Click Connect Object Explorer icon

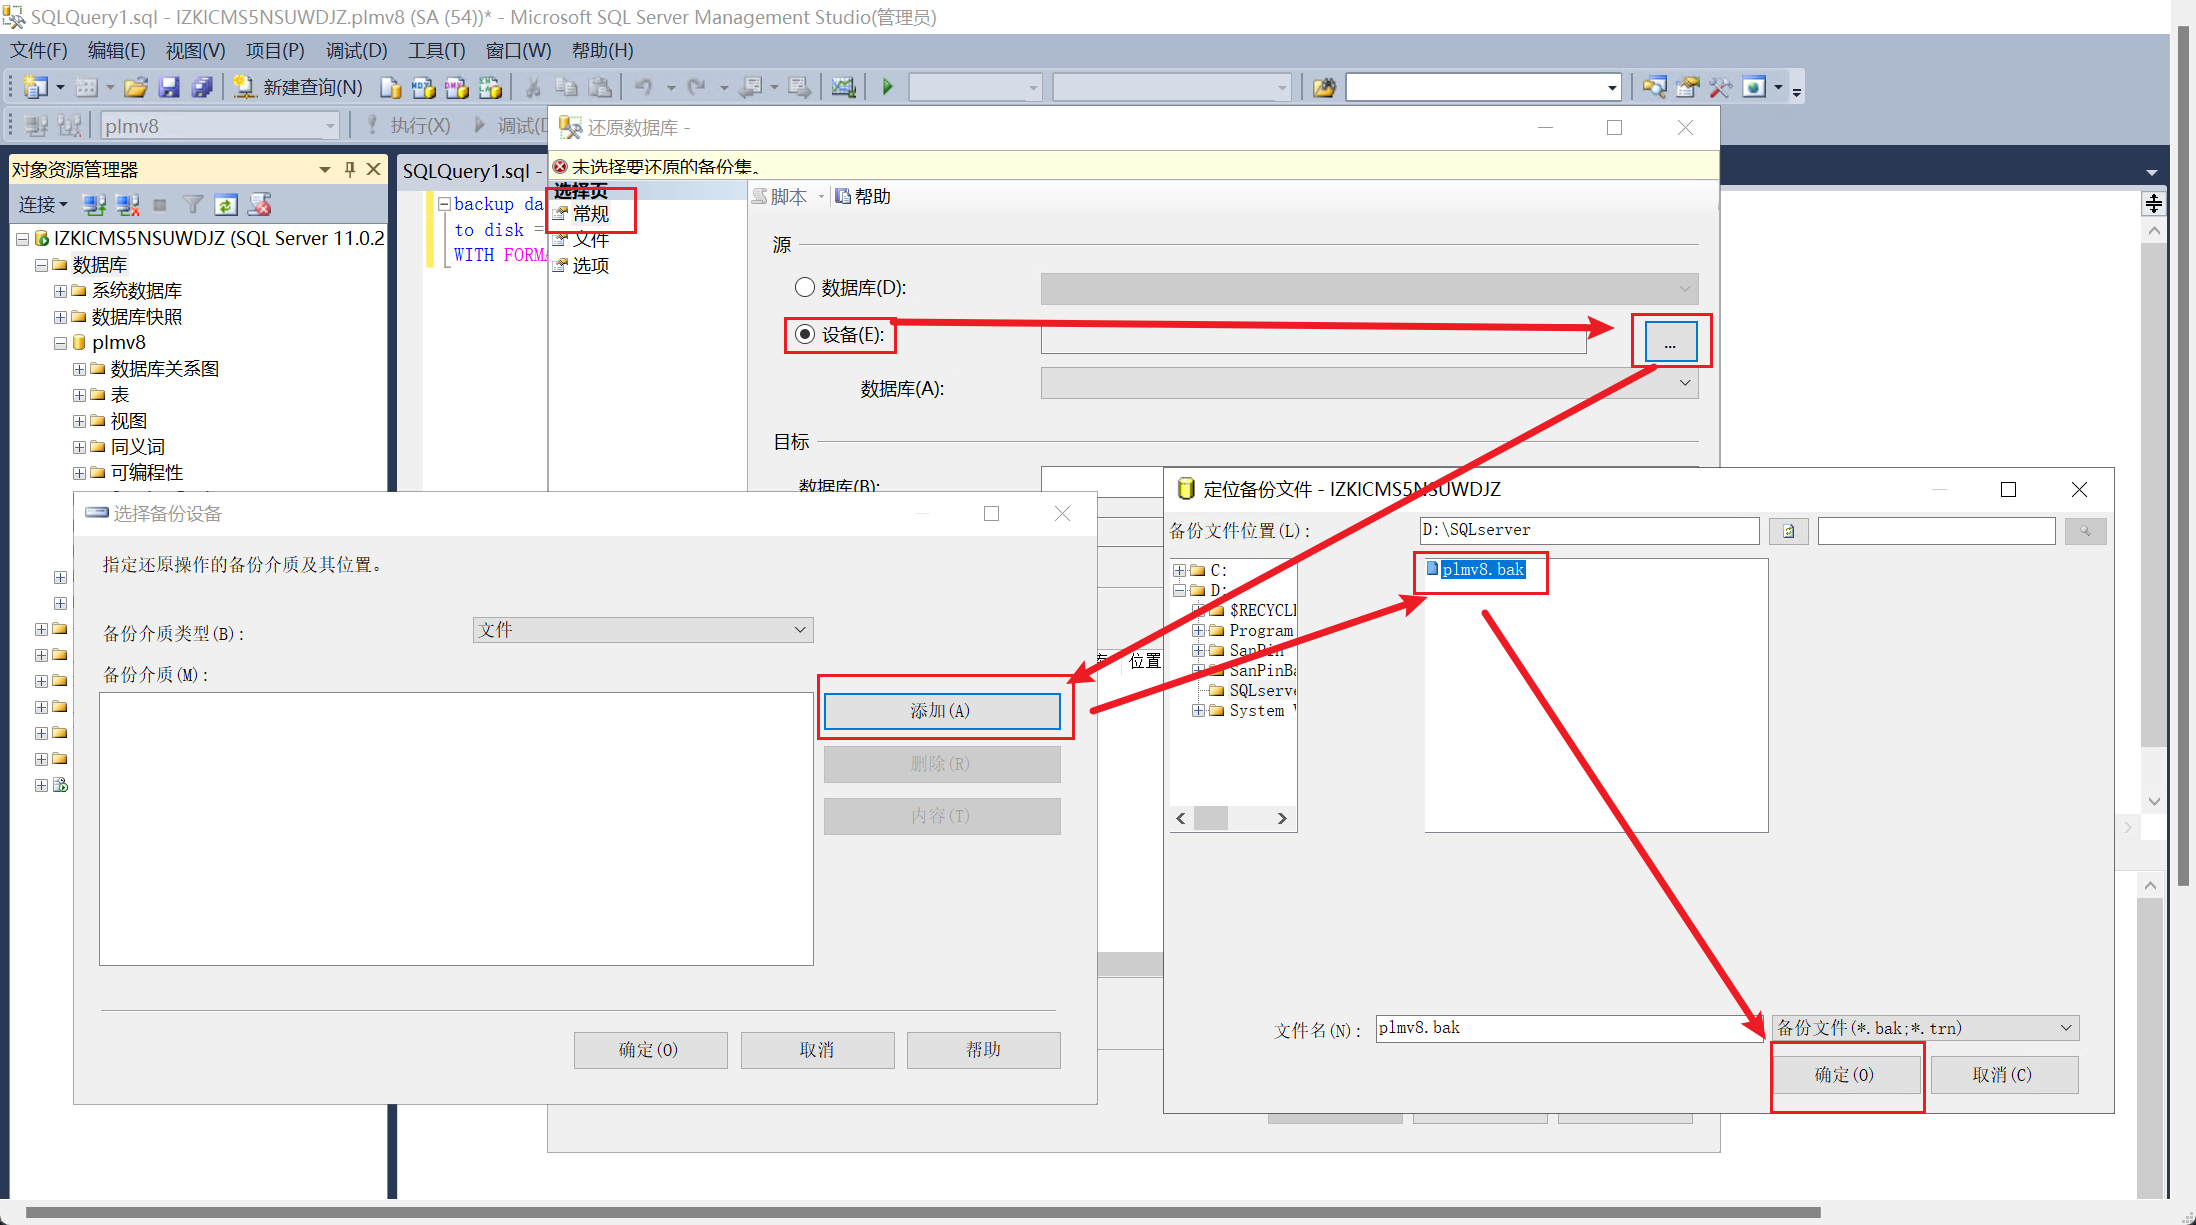pyautogui.click(x=95, y=205)
